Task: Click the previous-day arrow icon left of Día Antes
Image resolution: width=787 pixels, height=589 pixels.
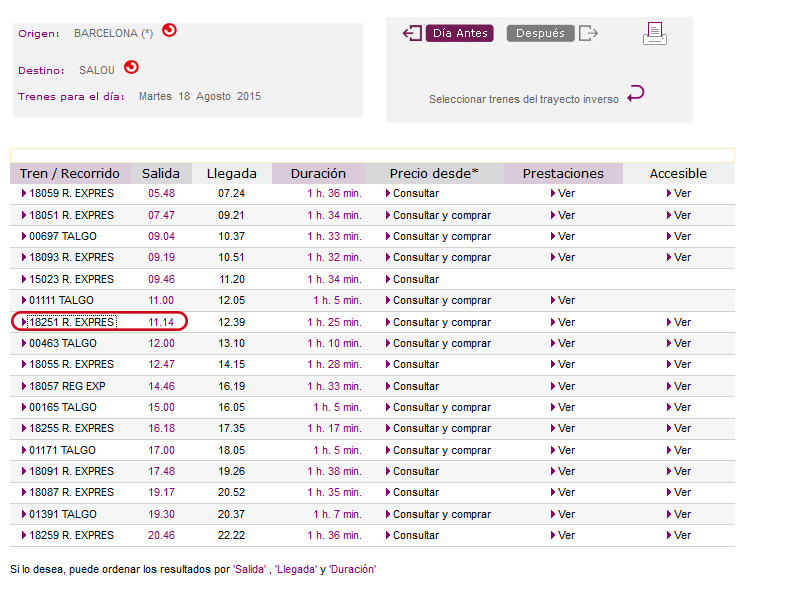Action: (412, 34)
